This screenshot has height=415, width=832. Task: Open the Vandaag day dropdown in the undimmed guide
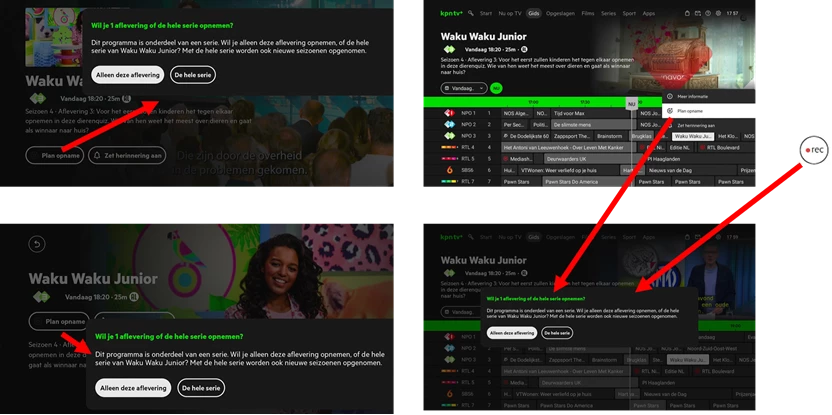464,89
